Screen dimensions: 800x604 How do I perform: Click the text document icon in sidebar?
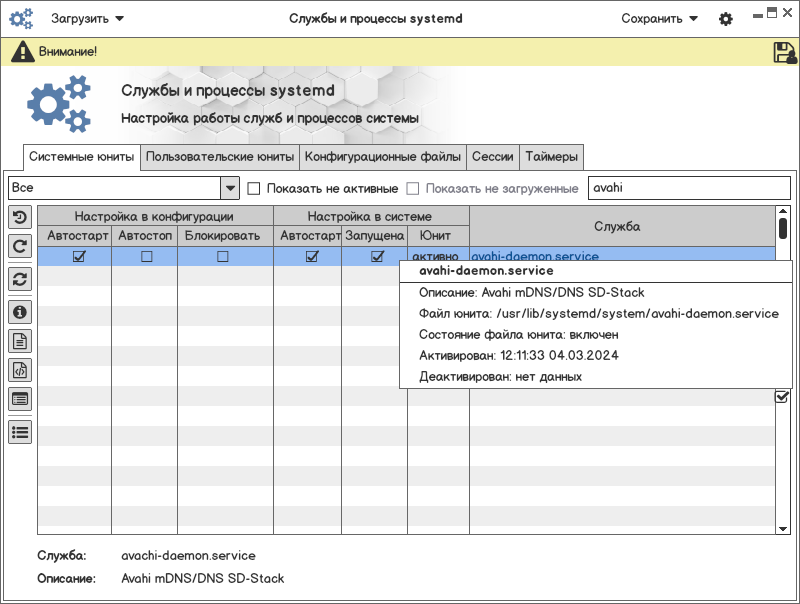[20, 341]
